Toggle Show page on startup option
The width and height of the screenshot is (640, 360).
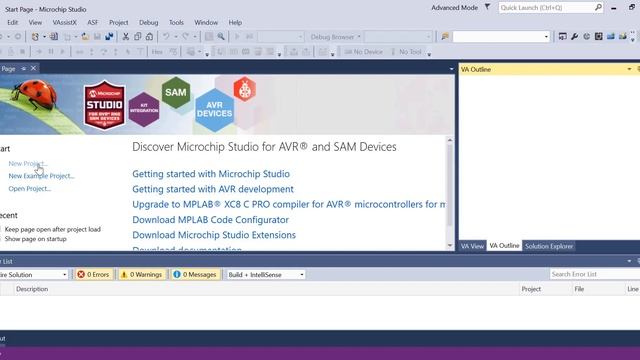(x=33, y=239)
